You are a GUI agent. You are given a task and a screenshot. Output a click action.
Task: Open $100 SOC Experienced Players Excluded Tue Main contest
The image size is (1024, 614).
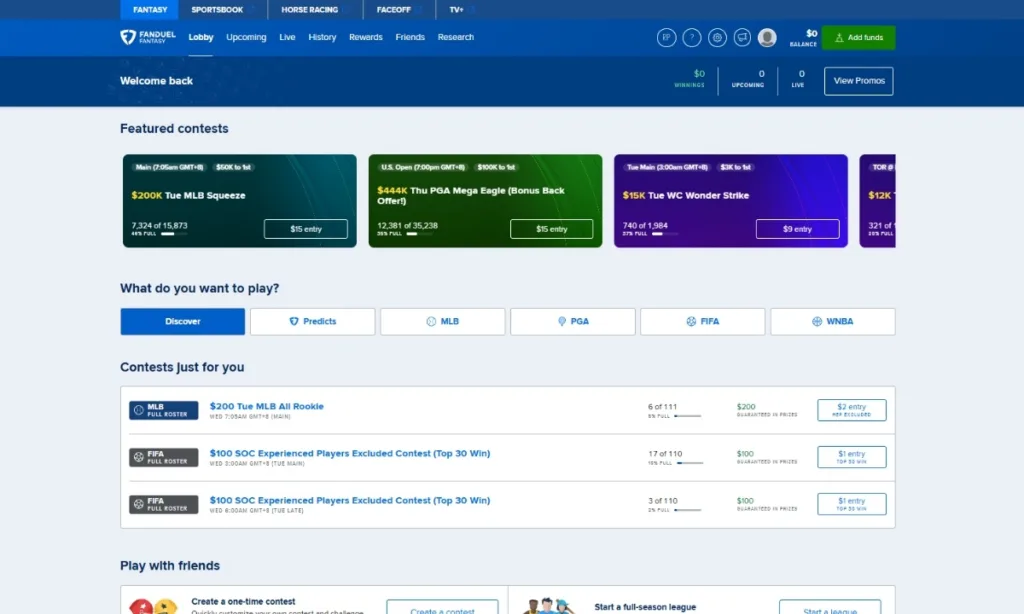coord(349,453)
